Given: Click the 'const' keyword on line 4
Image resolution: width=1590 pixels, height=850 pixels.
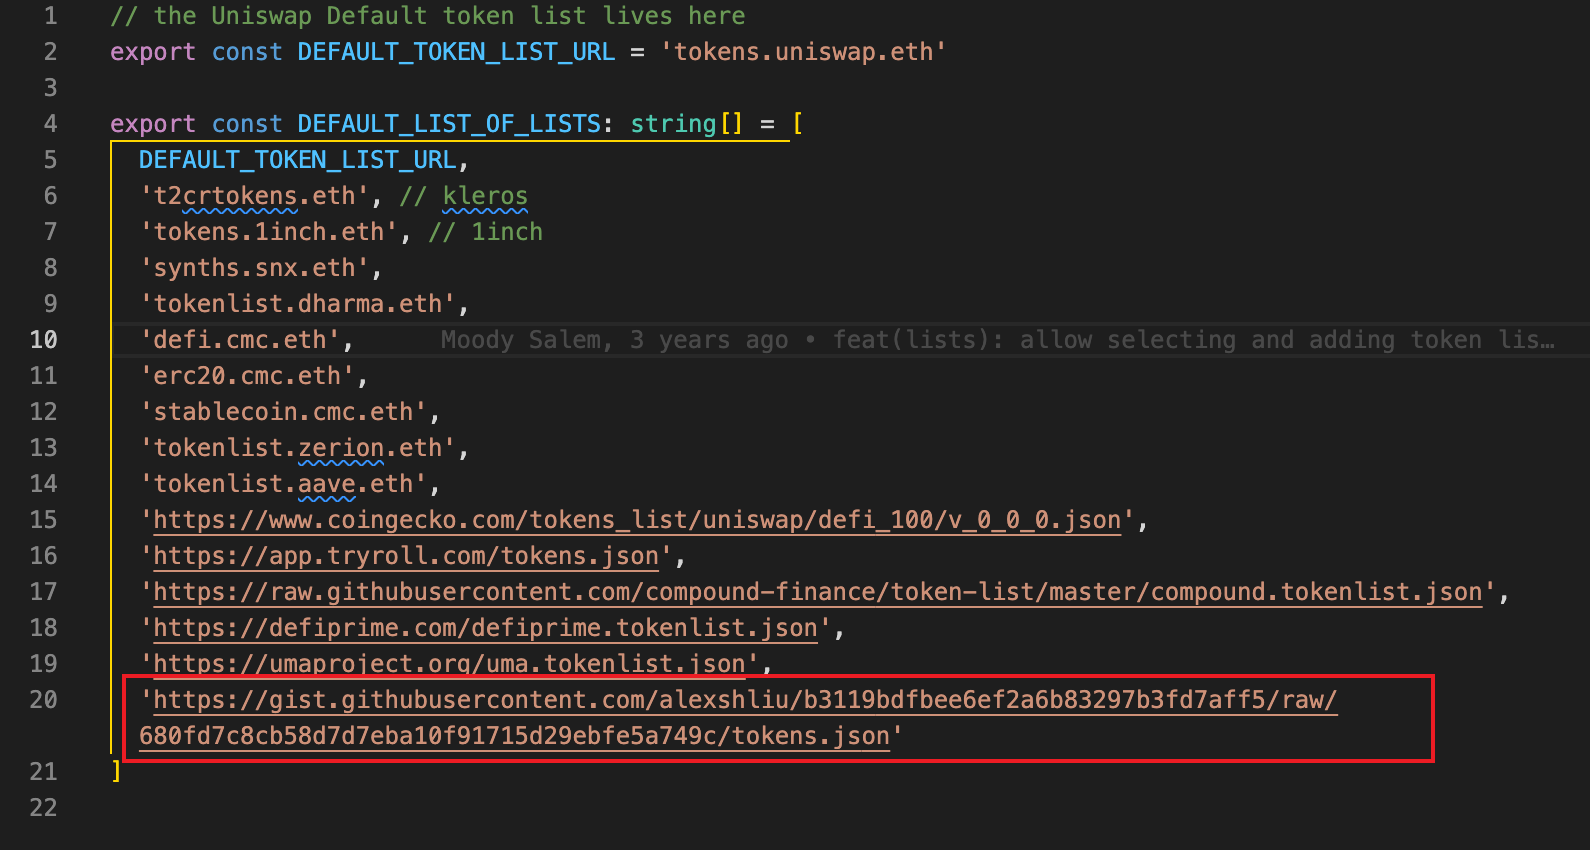Looking at the screenshot, I should click(247, 124).
